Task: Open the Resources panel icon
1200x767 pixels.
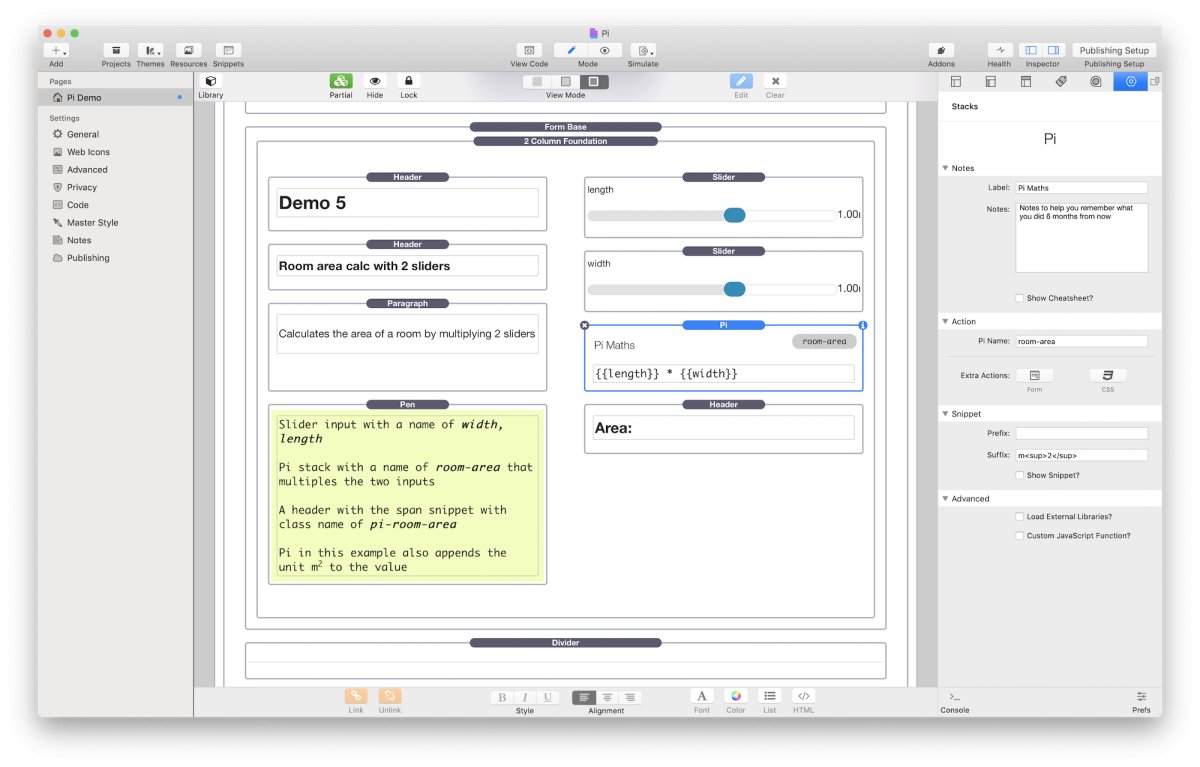Action: [x=188, y=50]
